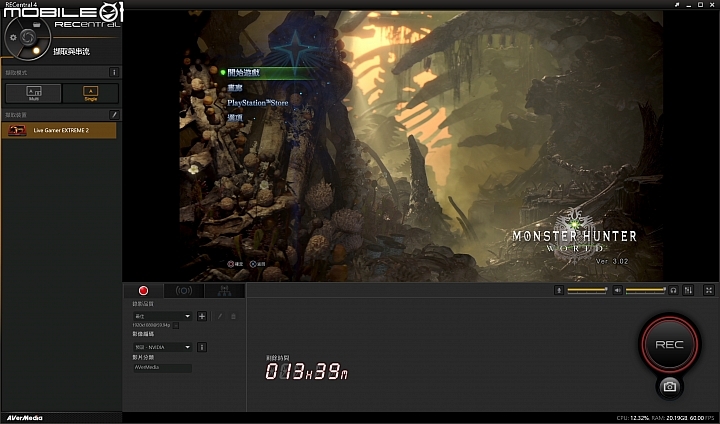Adjust speaker volume slider
The height and width of the screenshot is (424, 720).
click(x=646, y=290)
